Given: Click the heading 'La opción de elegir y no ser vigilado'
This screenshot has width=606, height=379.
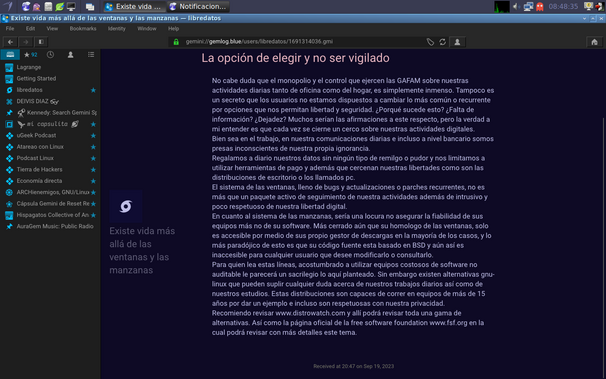Looking at the screenshot, I should (x=295, y=58).
